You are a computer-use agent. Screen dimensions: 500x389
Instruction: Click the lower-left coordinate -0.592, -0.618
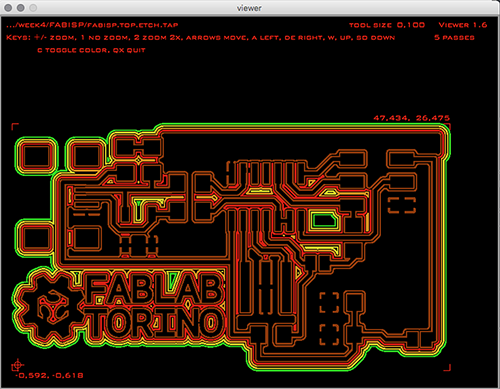coord(50,376)
